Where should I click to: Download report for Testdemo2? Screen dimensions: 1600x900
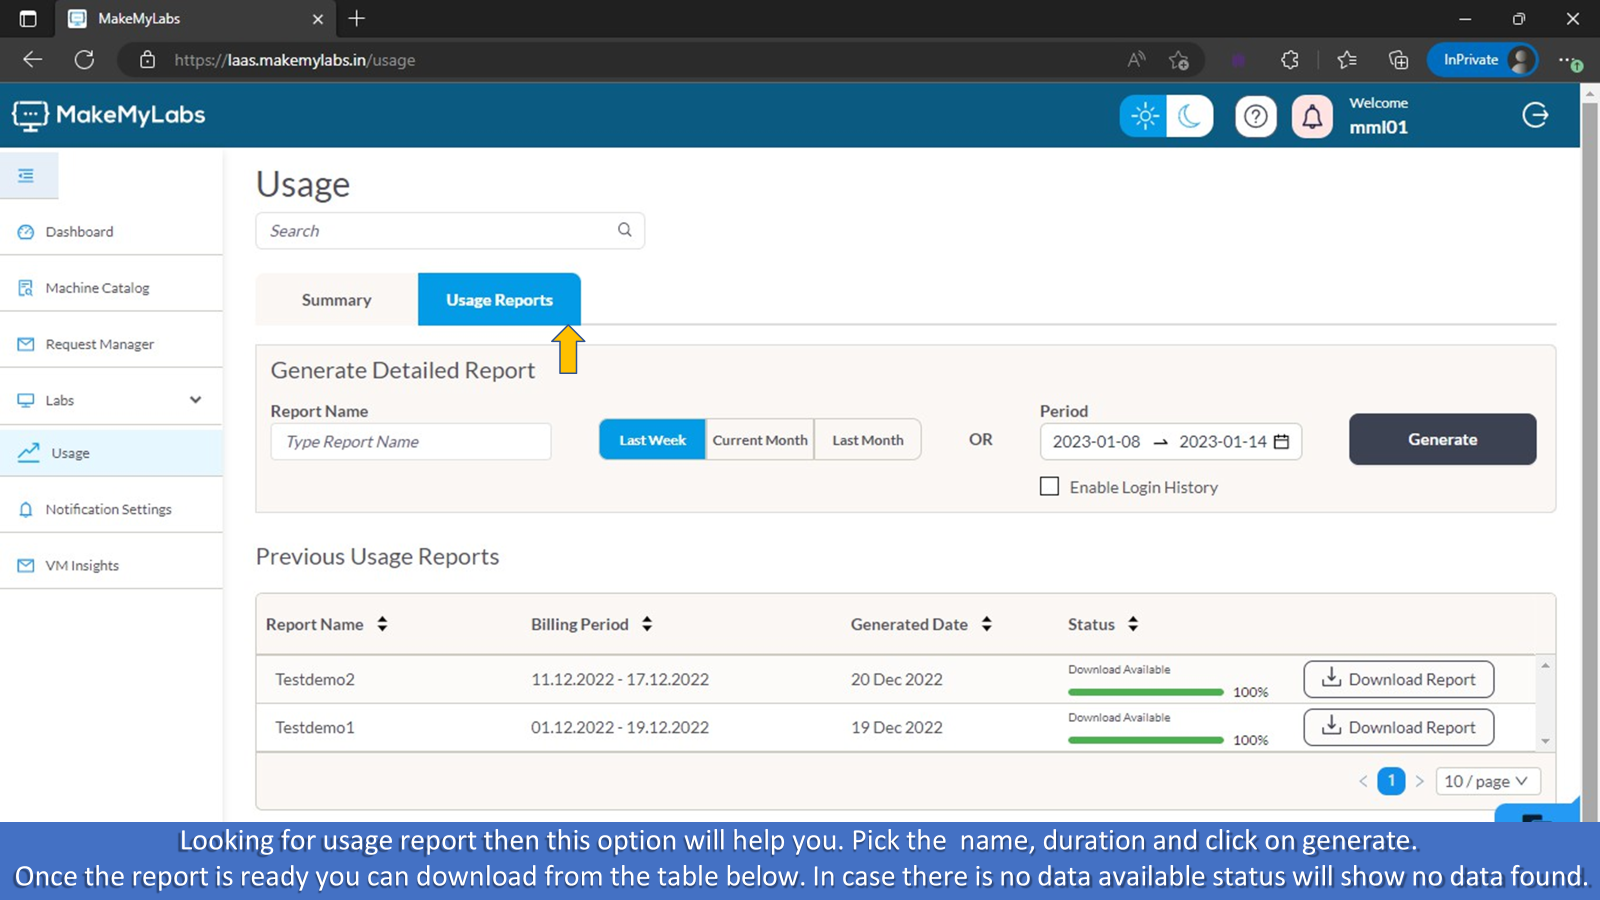(x=1398, y=679)
